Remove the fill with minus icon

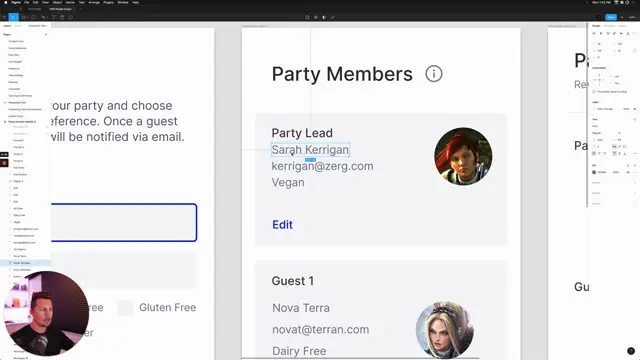click(x=635, y=172)
